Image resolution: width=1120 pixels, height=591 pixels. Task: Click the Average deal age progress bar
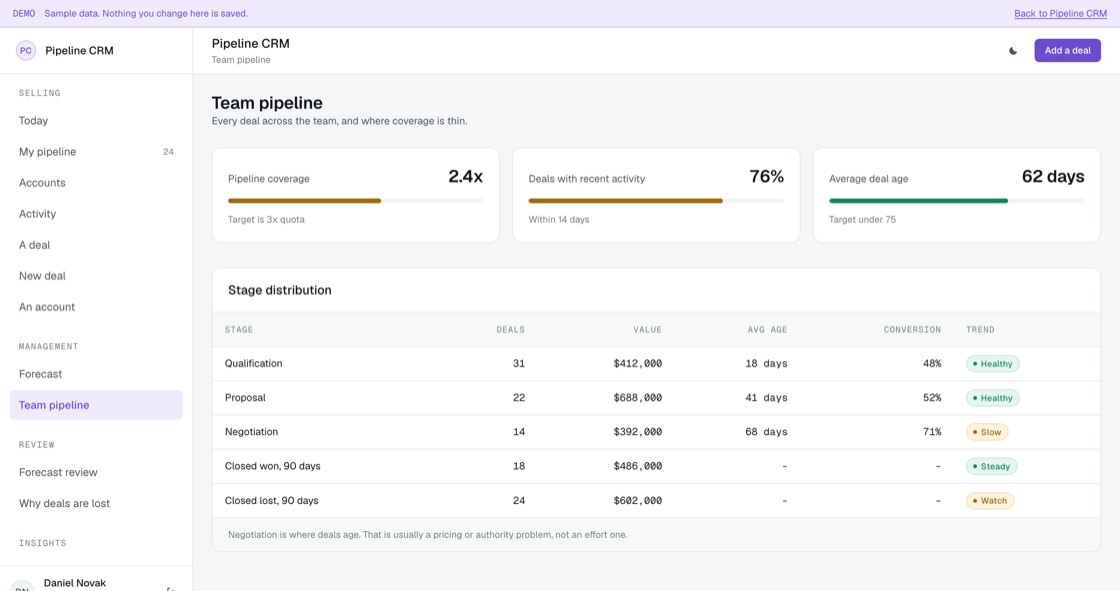(956, 201)
